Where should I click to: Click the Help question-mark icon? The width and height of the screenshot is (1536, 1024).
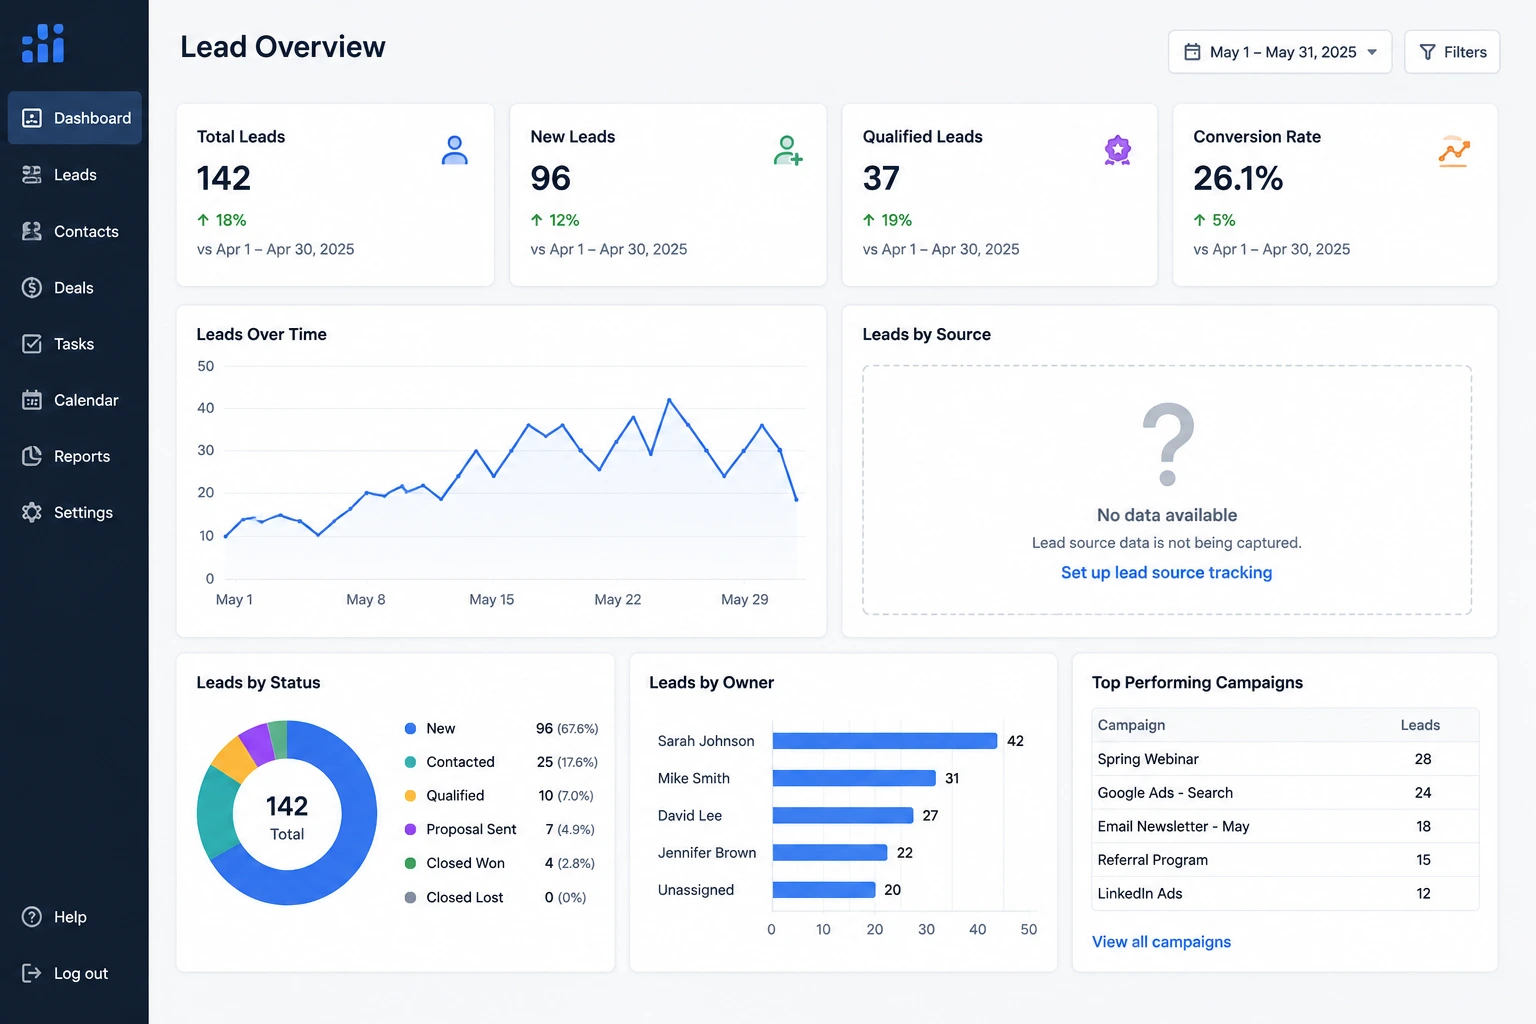[32, 917]
